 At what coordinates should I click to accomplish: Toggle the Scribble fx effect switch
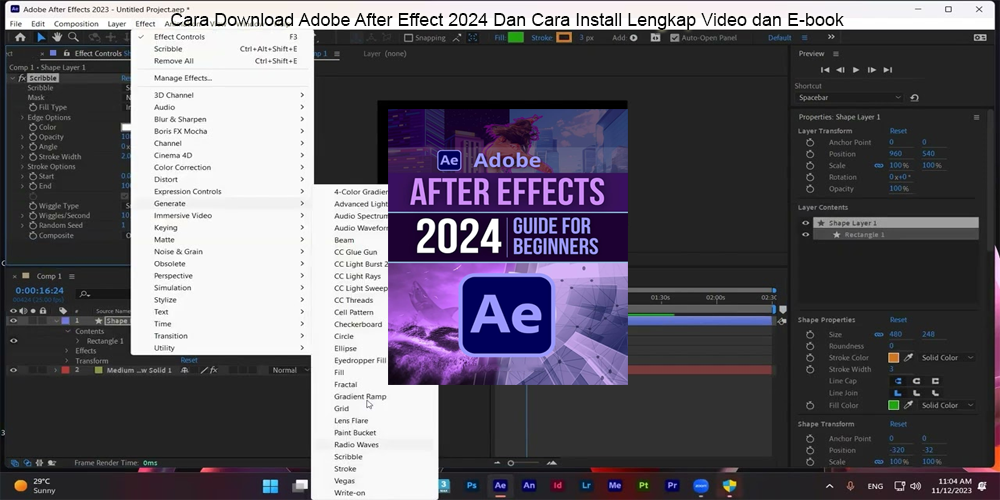click(22, 78)
